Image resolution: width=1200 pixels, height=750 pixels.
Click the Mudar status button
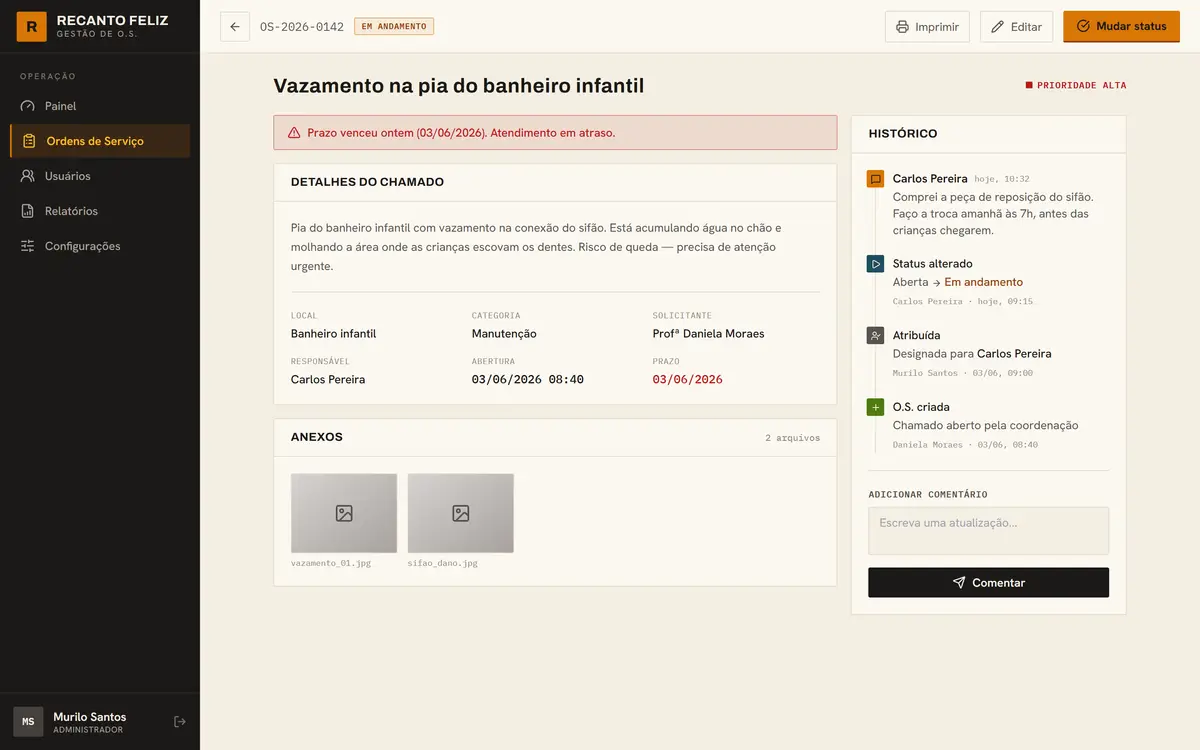[1121, 27]
